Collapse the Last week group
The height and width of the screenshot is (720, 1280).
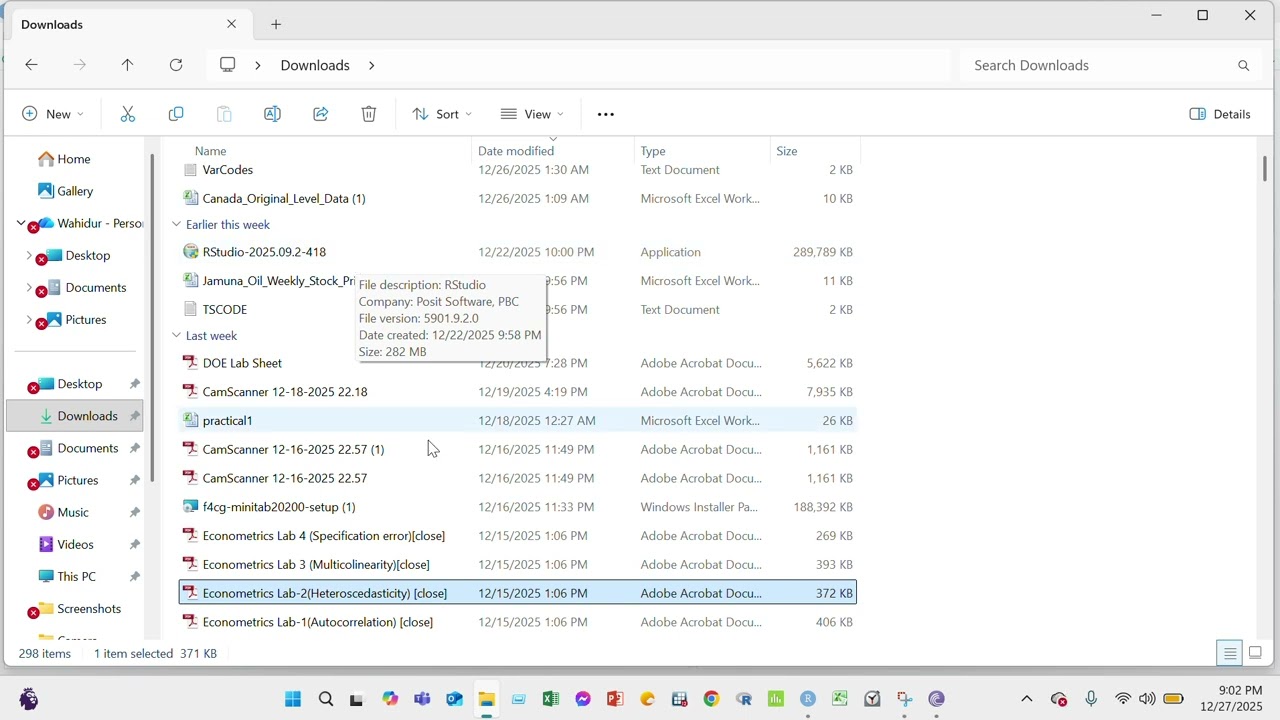176,336
